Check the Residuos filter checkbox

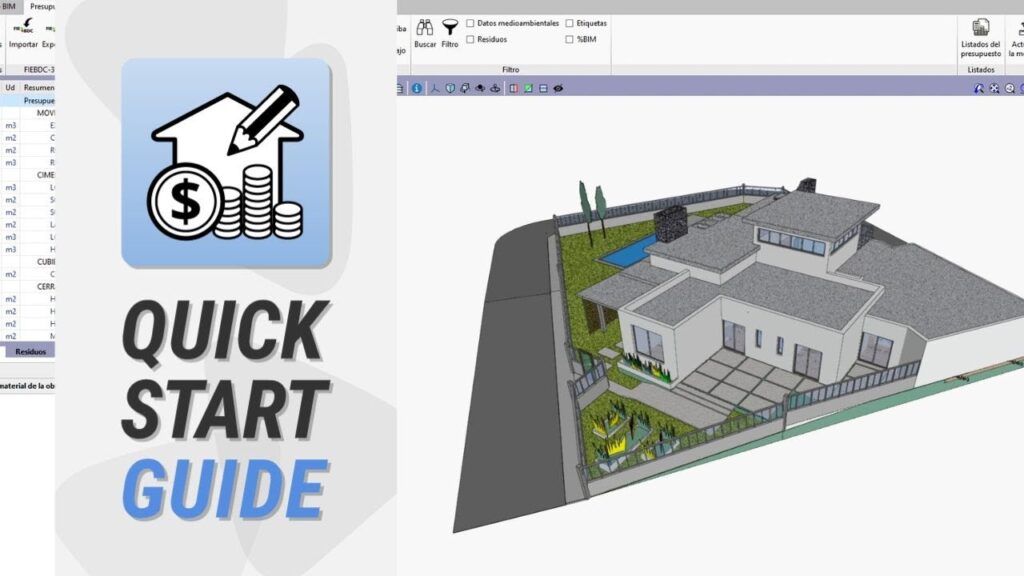point(471,39)
